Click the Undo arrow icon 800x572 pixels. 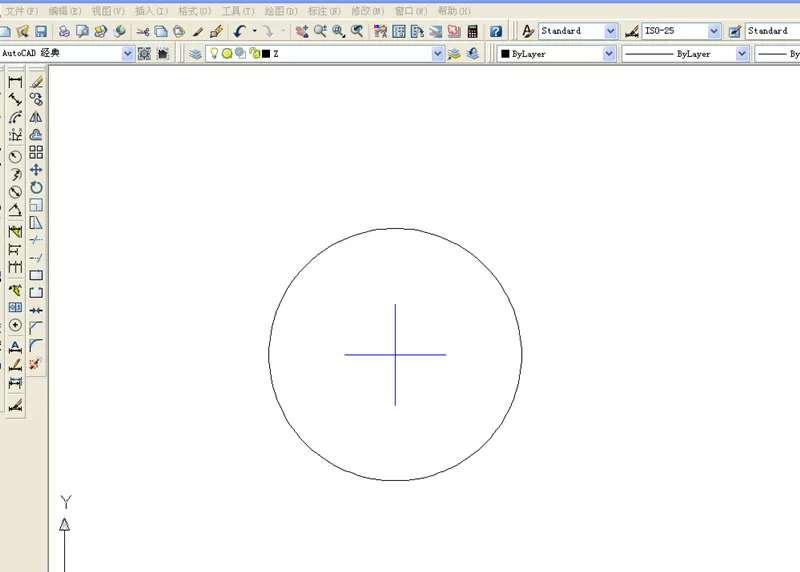coord(240,32)
